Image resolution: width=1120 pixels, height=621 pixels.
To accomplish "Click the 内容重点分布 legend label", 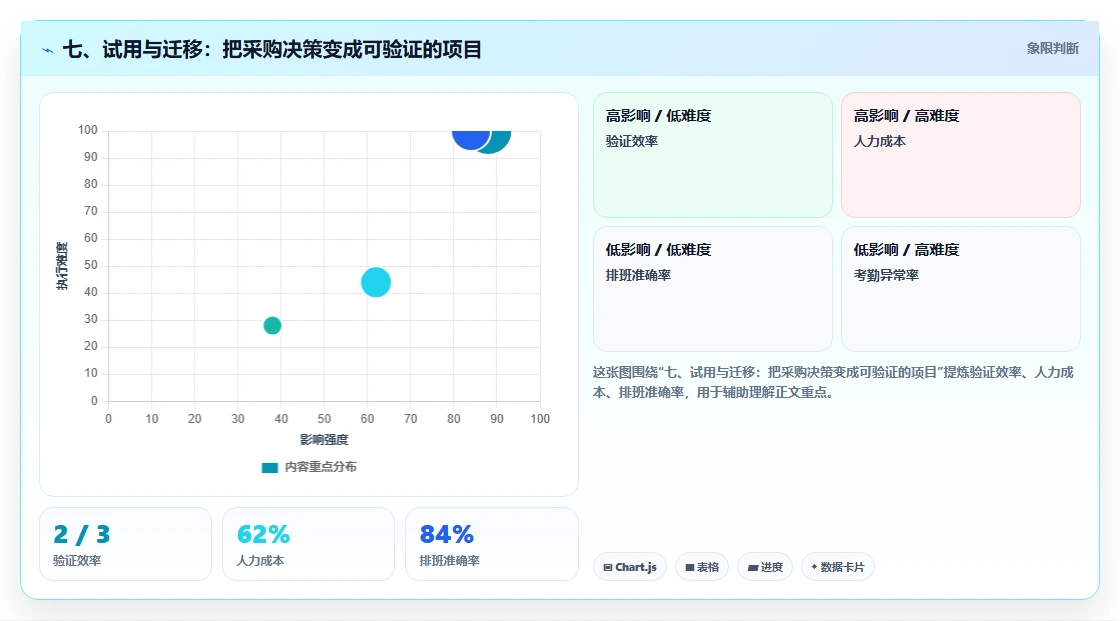I will 320,467.
